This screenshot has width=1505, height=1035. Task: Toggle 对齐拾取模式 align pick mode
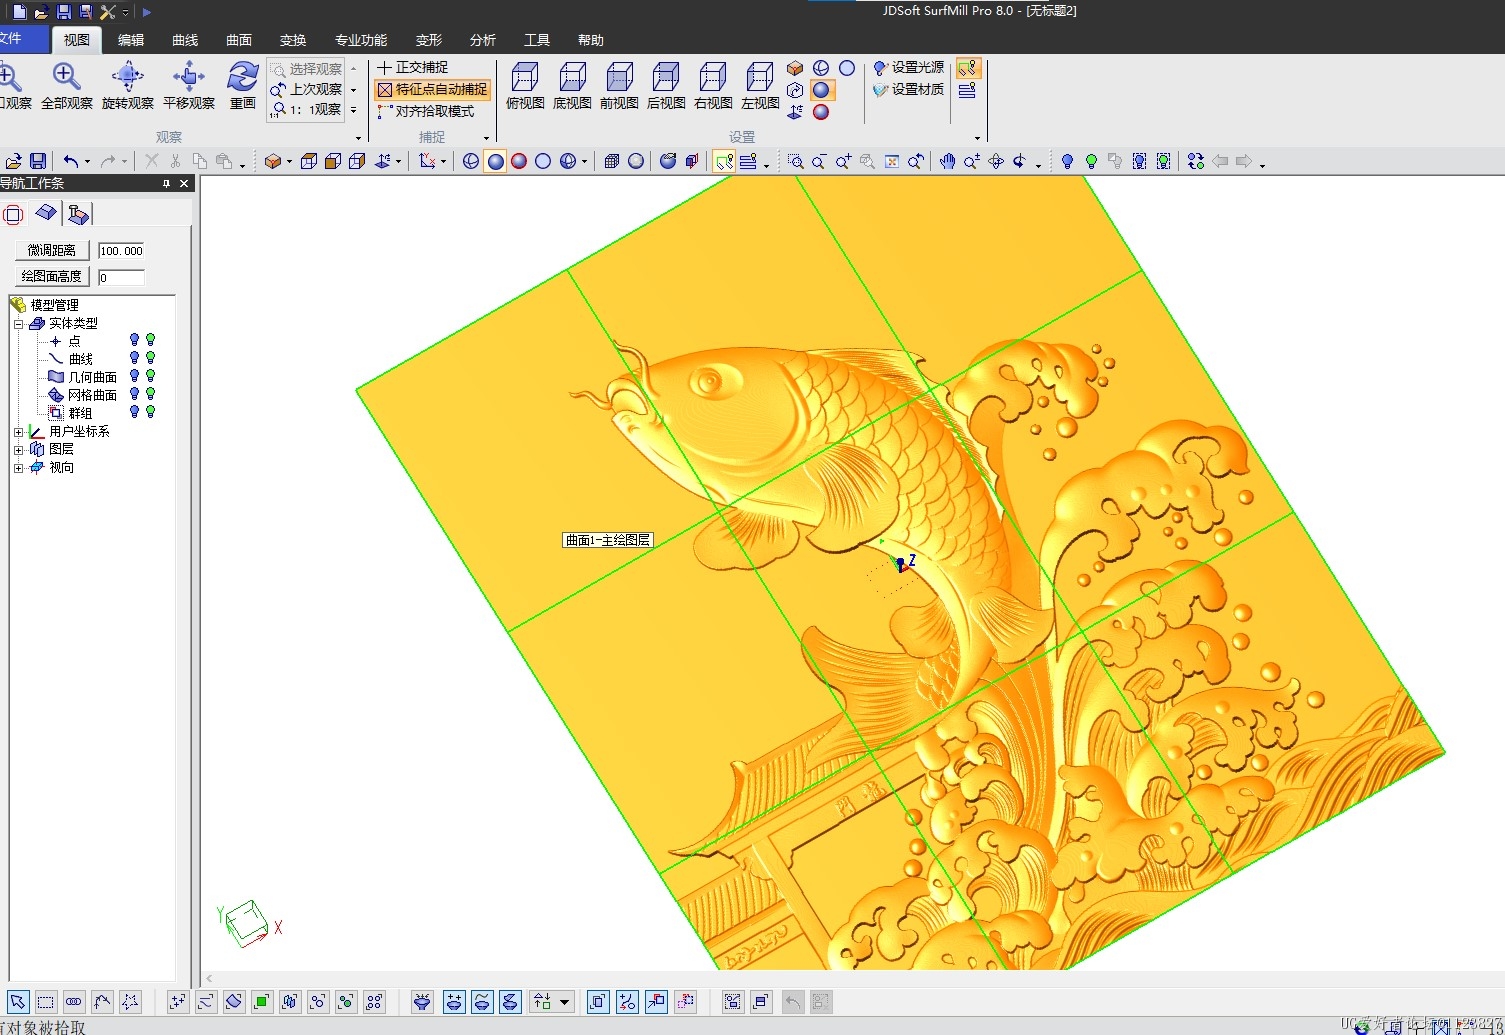coord(425,111)
